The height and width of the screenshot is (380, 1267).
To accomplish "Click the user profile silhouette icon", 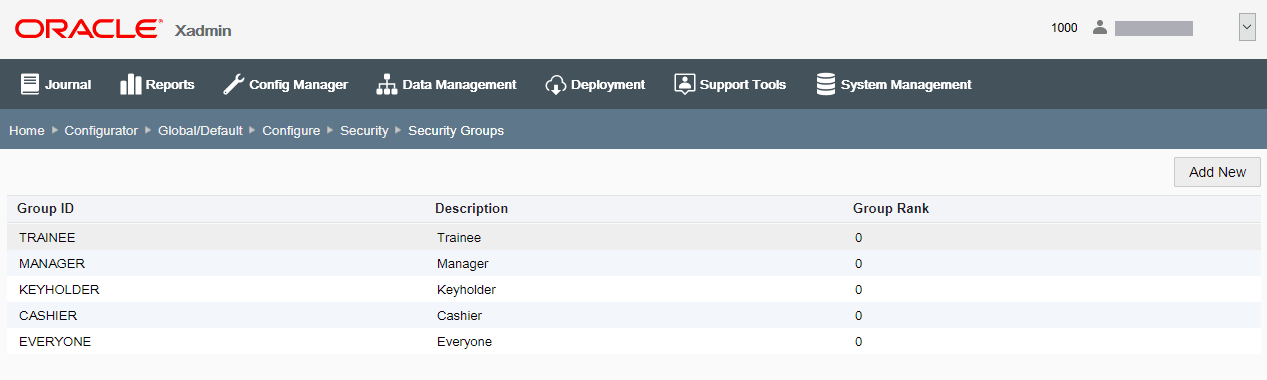I will [1100, 28].
